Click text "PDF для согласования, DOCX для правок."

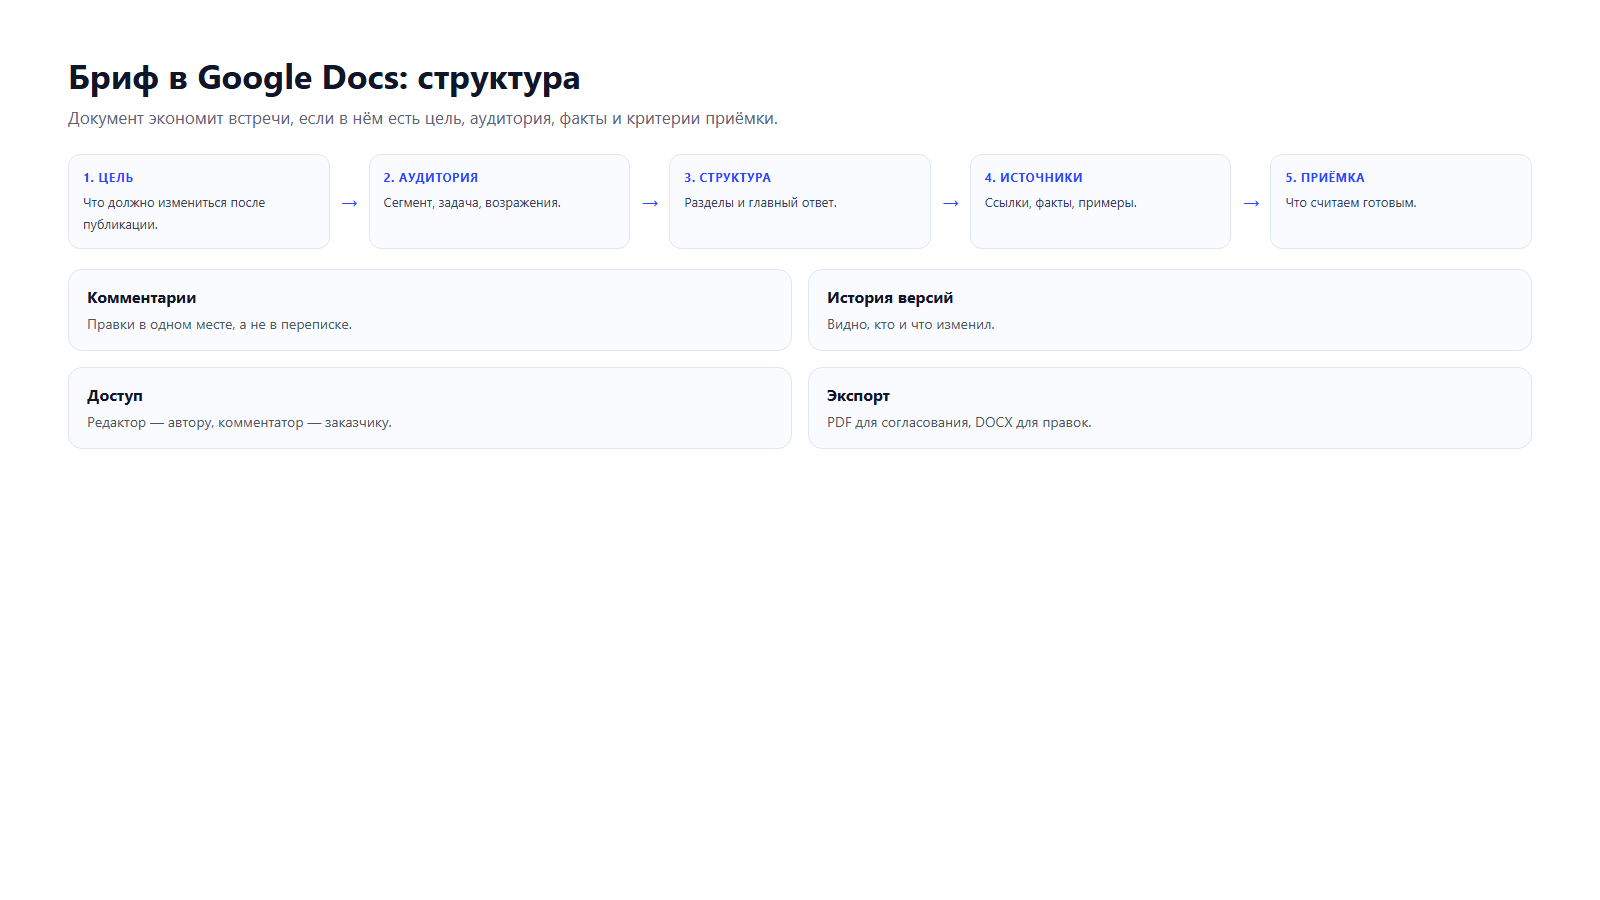pyautogui.click(x=959, y=422)
